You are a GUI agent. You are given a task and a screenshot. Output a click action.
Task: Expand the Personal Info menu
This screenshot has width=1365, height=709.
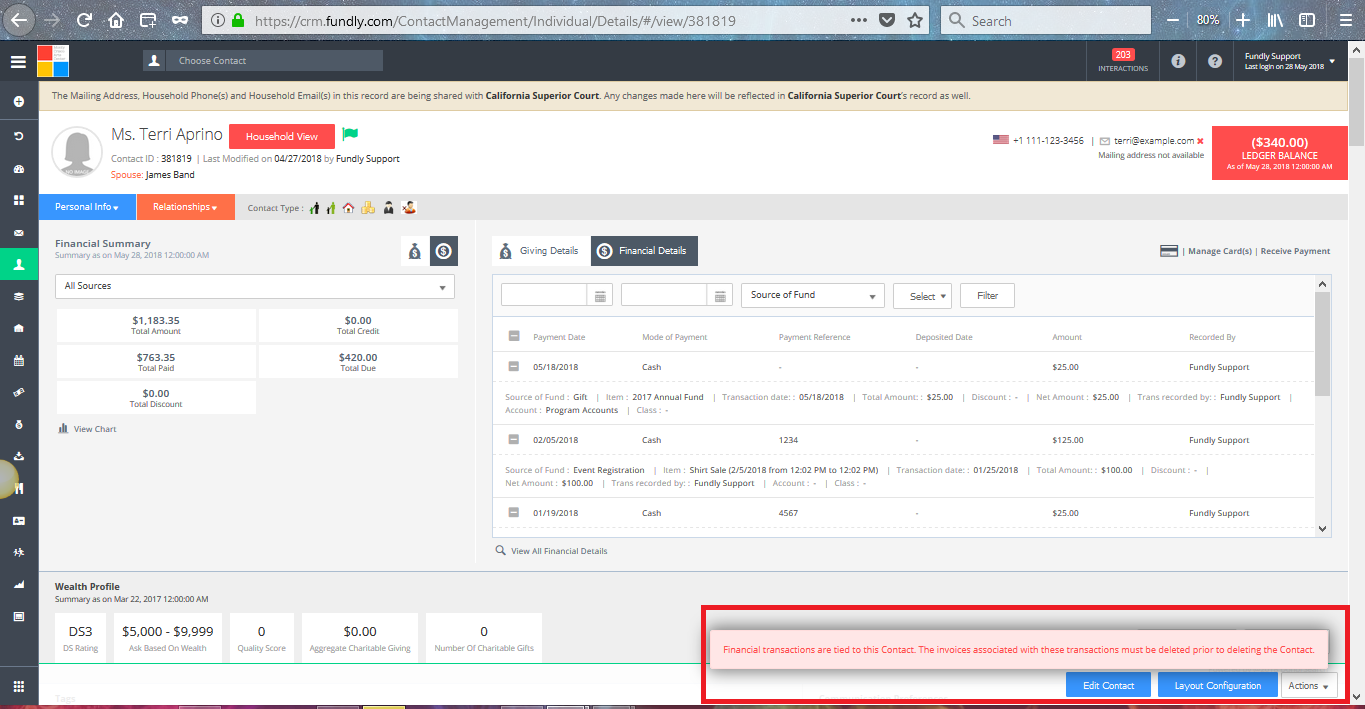(x=87, y=207)
